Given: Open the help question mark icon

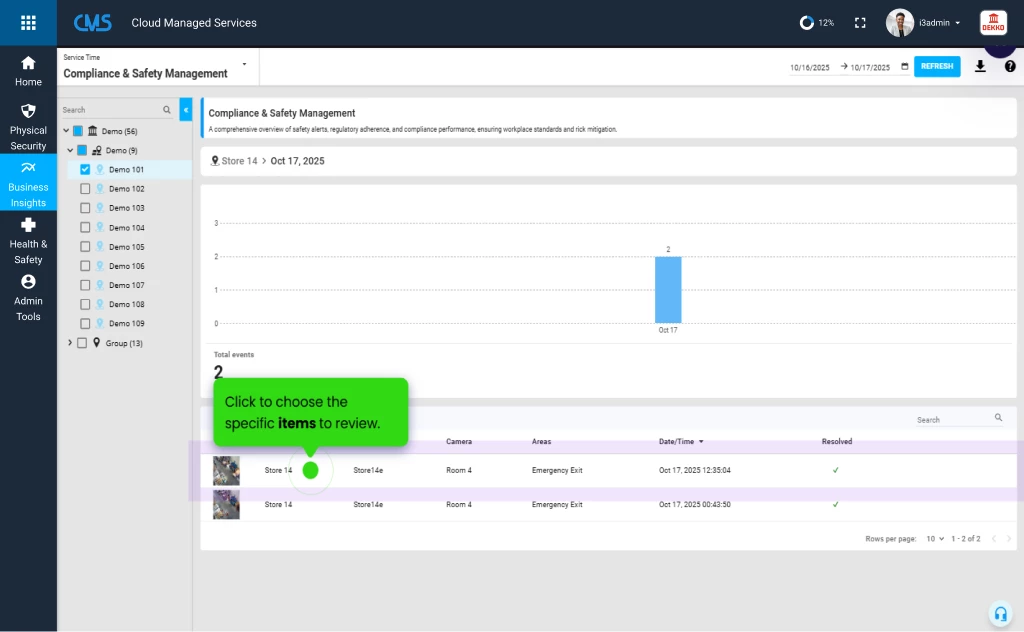Looking at the screenshot, I should click(1009, 66).
